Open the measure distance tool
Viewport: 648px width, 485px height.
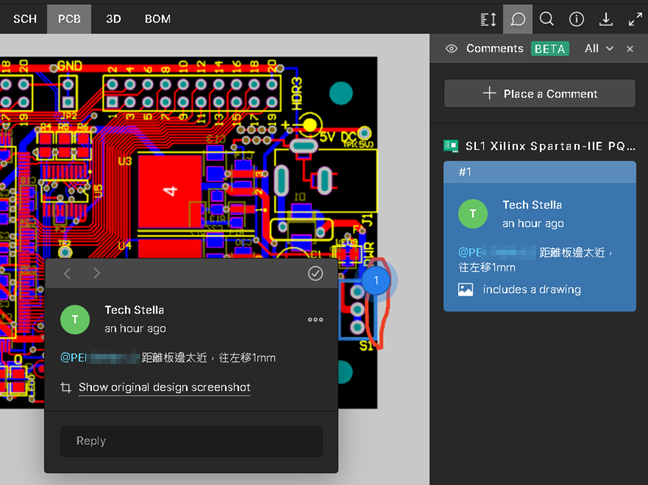pyautogui.click(x=488, y=19)
